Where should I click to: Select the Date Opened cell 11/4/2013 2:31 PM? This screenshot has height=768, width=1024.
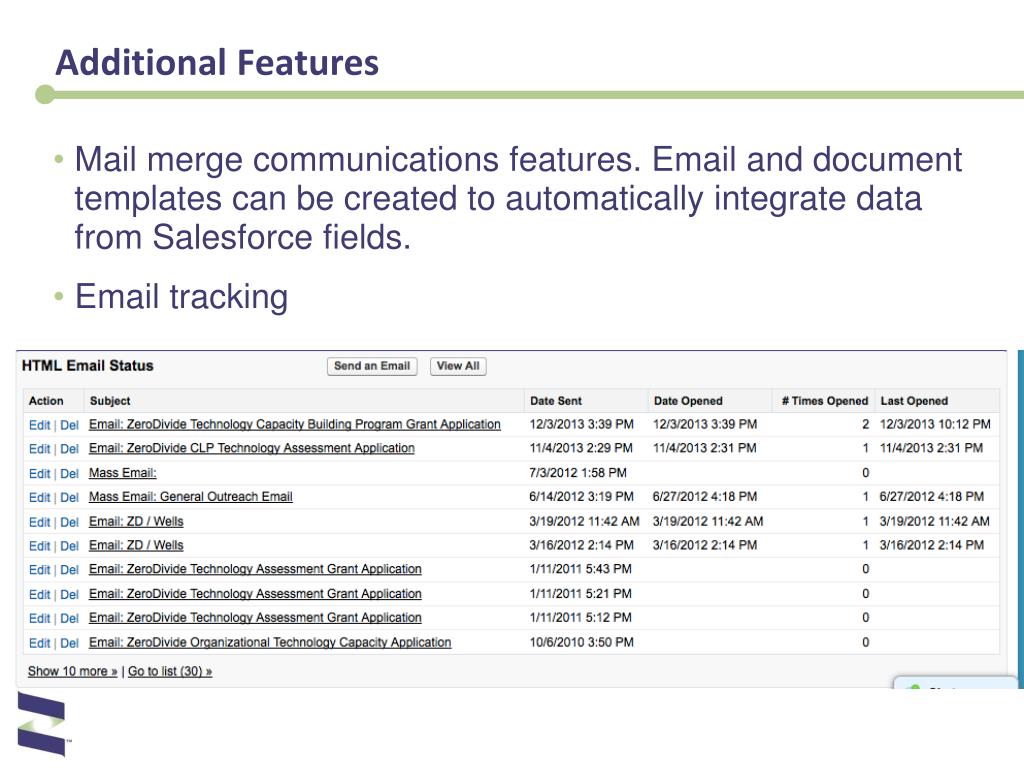(x=705, y=449)
